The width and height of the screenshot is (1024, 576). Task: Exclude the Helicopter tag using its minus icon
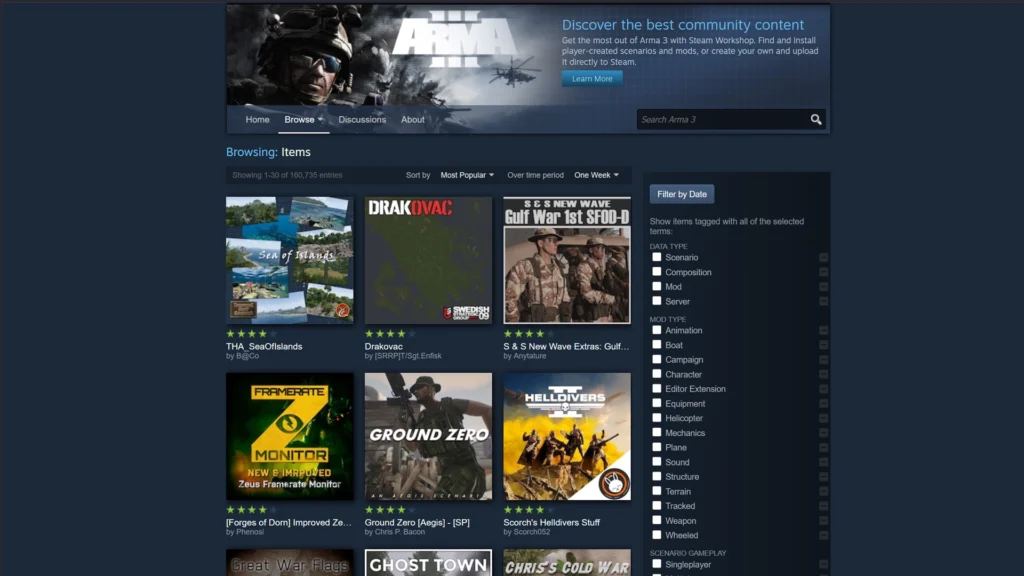(824, 418)
